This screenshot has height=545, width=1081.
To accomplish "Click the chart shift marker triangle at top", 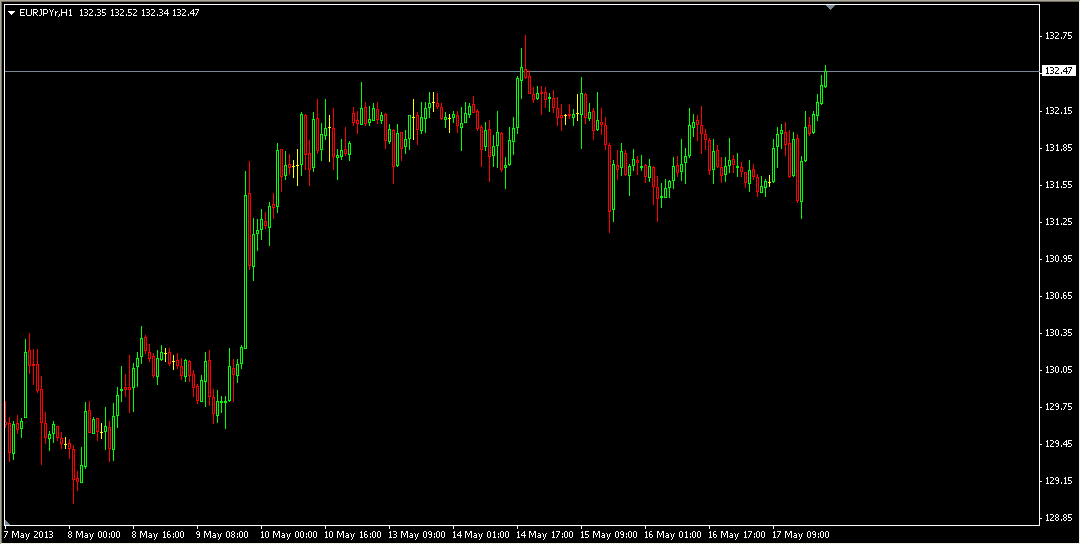I will point(831,7).
